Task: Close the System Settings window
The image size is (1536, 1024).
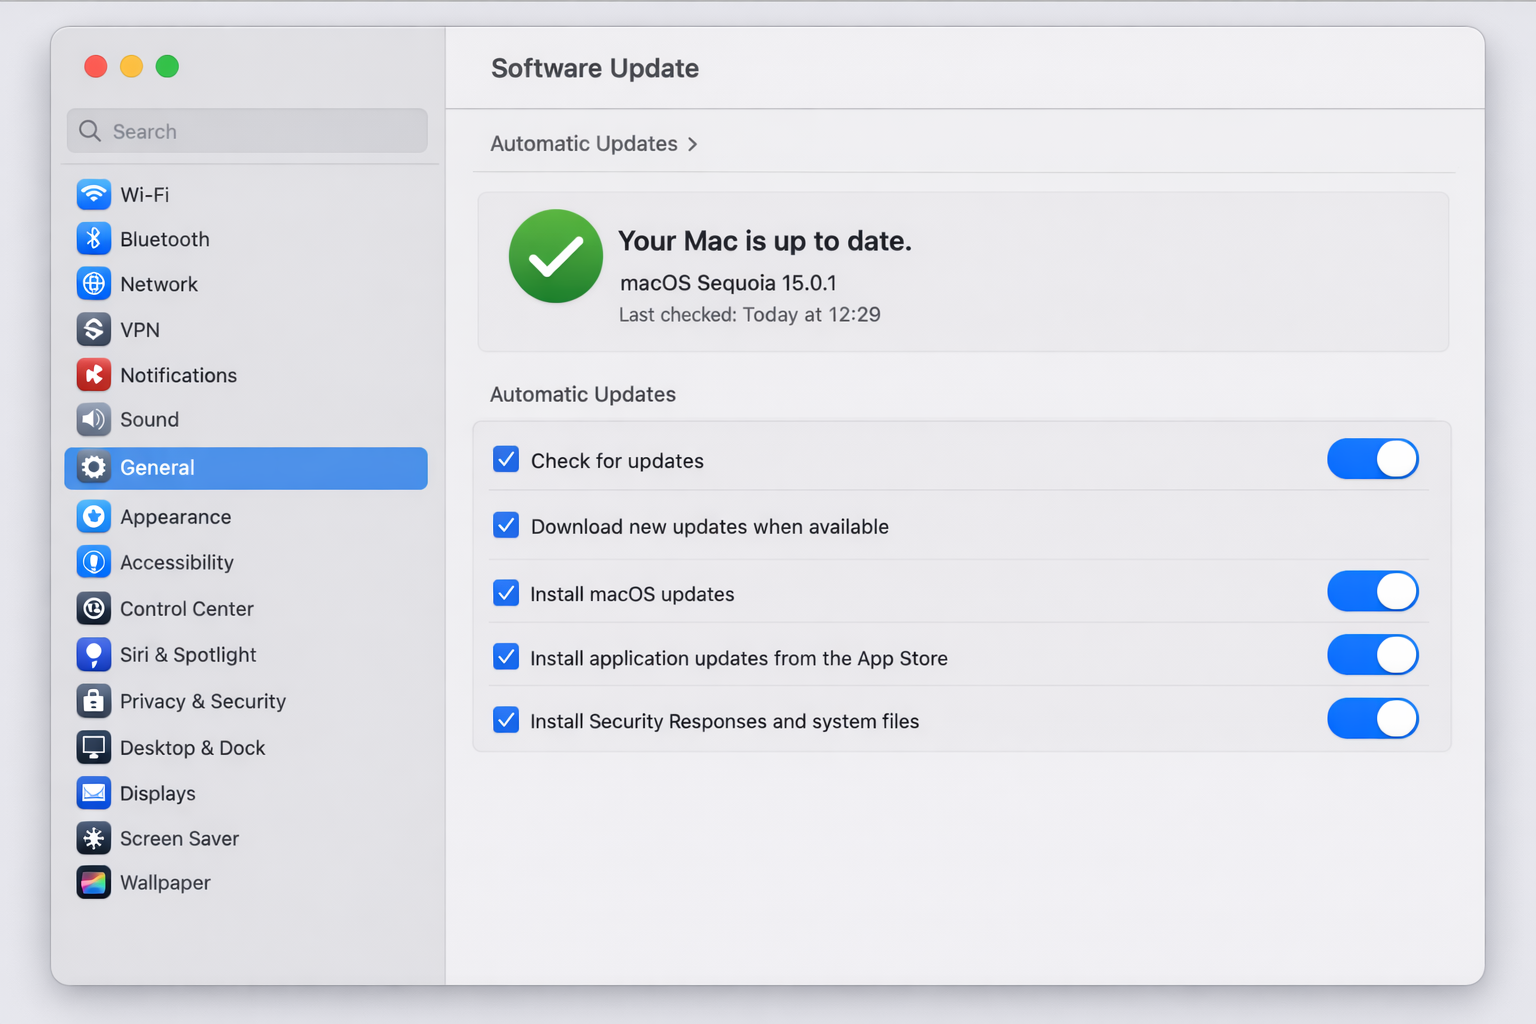Action: 96,66
